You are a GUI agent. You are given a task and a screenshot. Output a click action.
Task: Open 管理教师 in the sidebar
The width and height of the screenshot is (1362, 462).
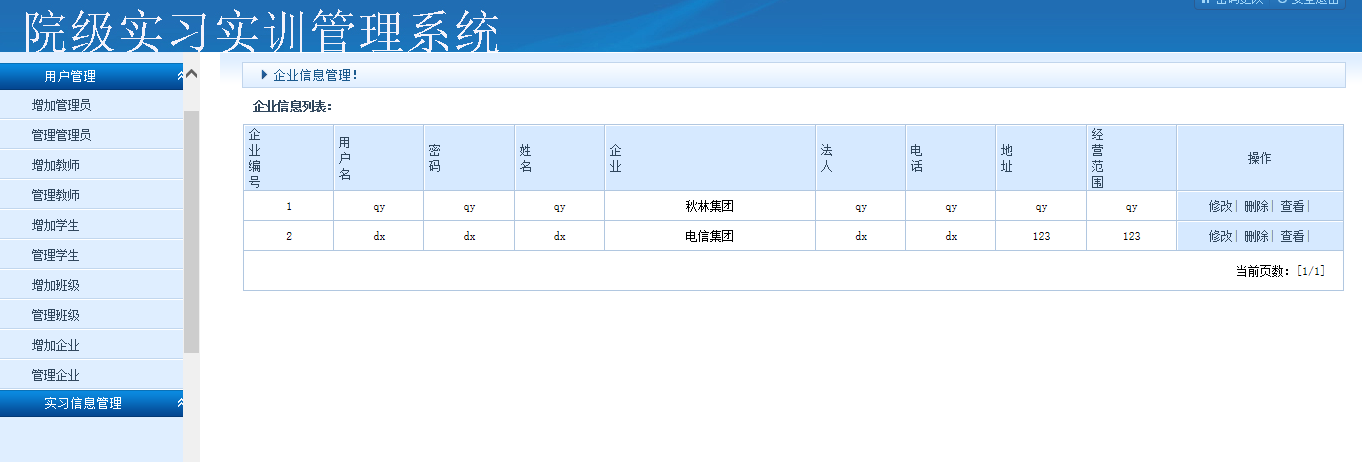55,195
